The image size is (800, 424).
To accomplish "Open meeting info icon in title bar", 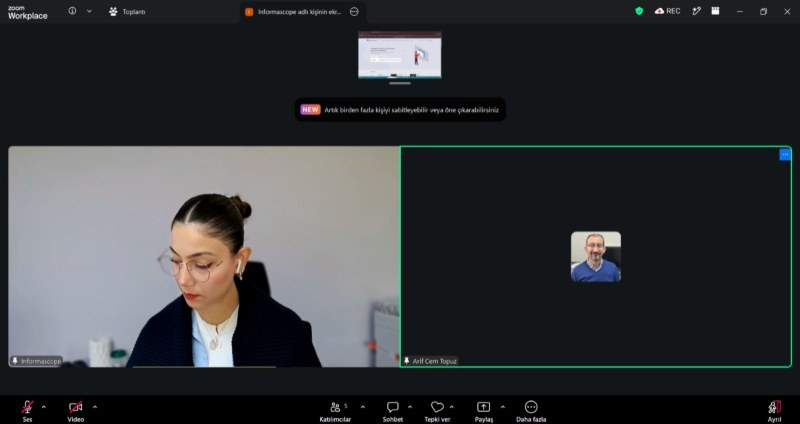I will 72,11.
